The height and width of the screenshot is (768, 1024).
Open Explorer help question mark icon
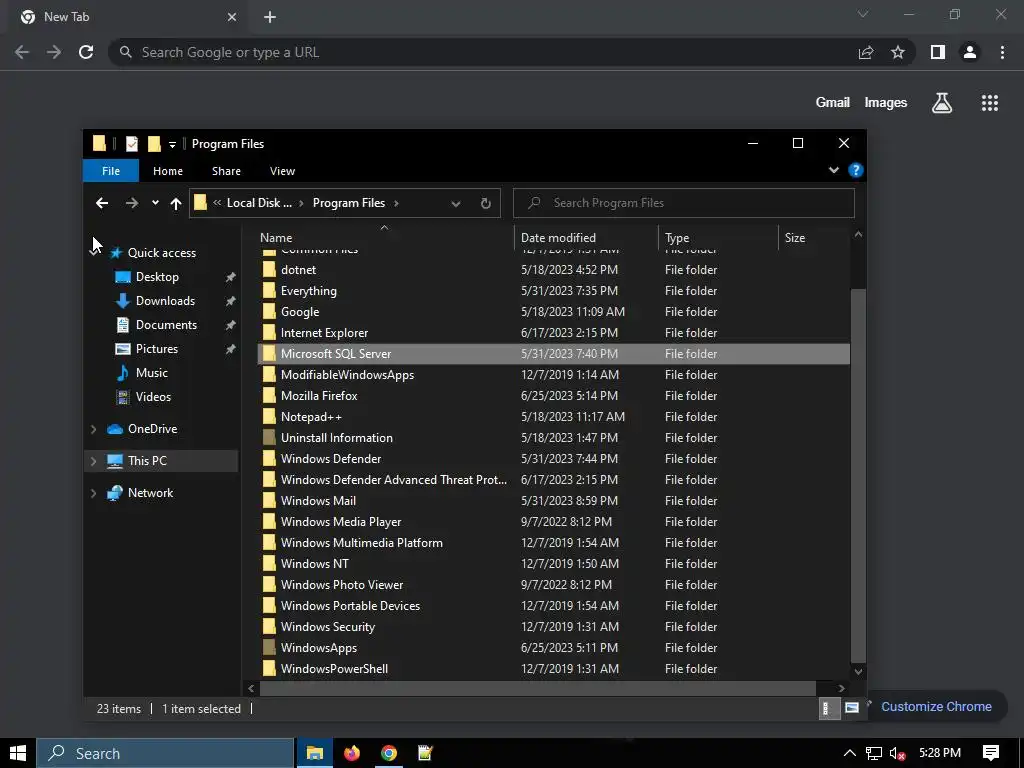tap(856, 170)
